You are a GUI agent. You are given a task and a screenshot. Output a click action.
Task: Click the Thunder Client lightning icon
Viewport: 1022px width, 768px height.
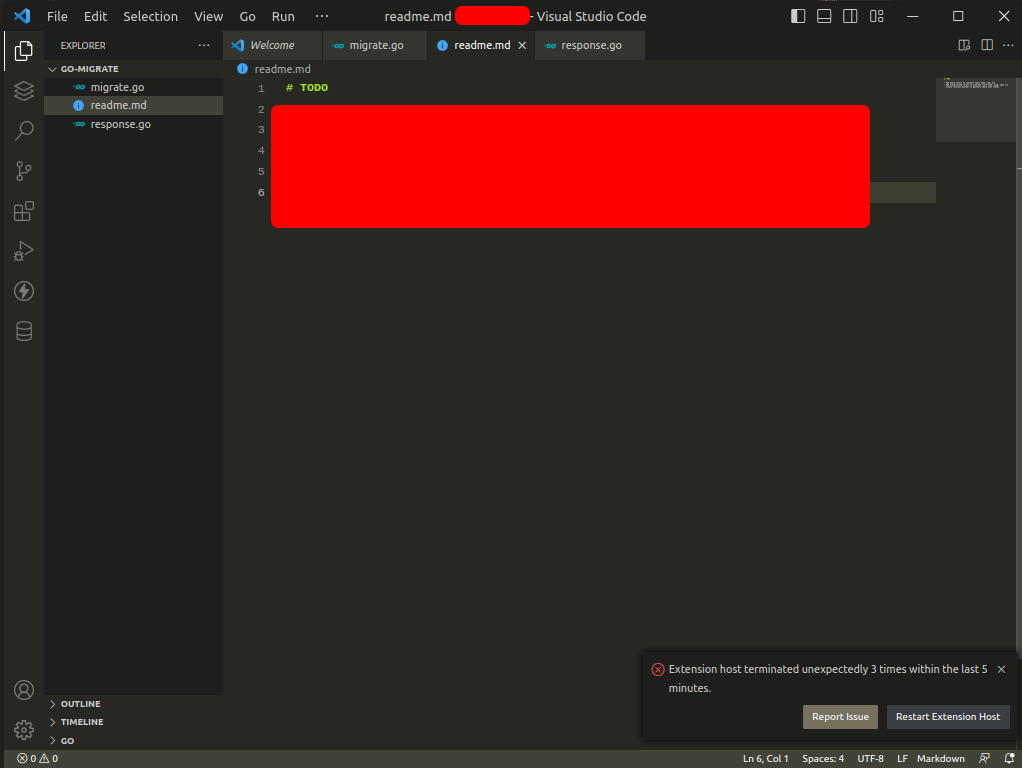[x=23, y=291]
